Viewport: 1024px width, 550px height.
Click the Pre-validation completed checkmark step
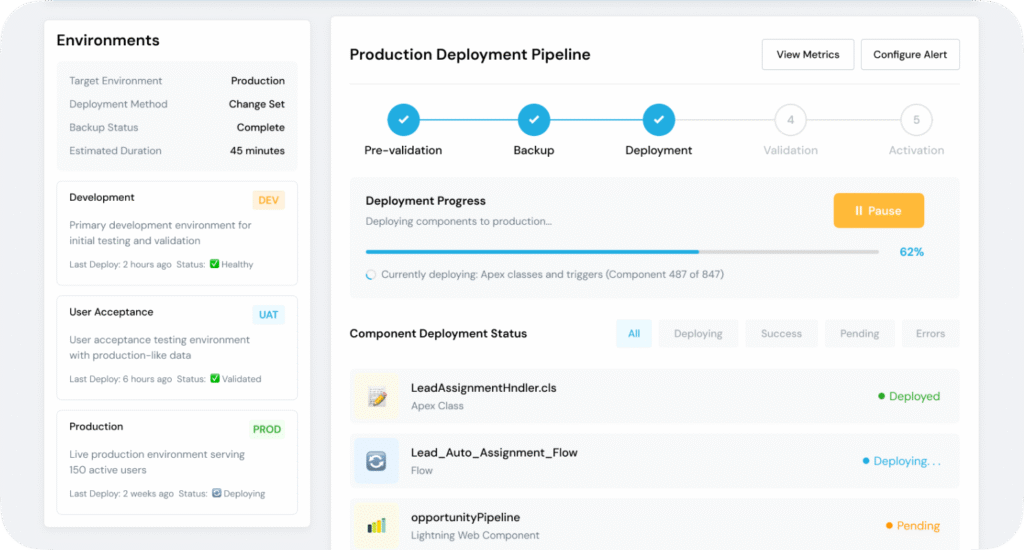tap(403, 120)
